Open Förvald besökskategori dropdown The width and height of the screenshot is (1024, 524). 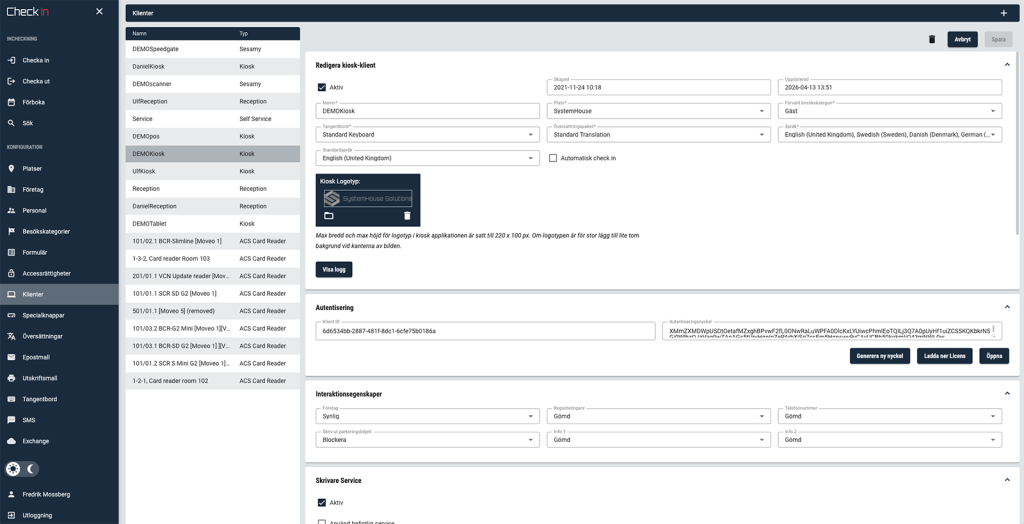(889, 111)
